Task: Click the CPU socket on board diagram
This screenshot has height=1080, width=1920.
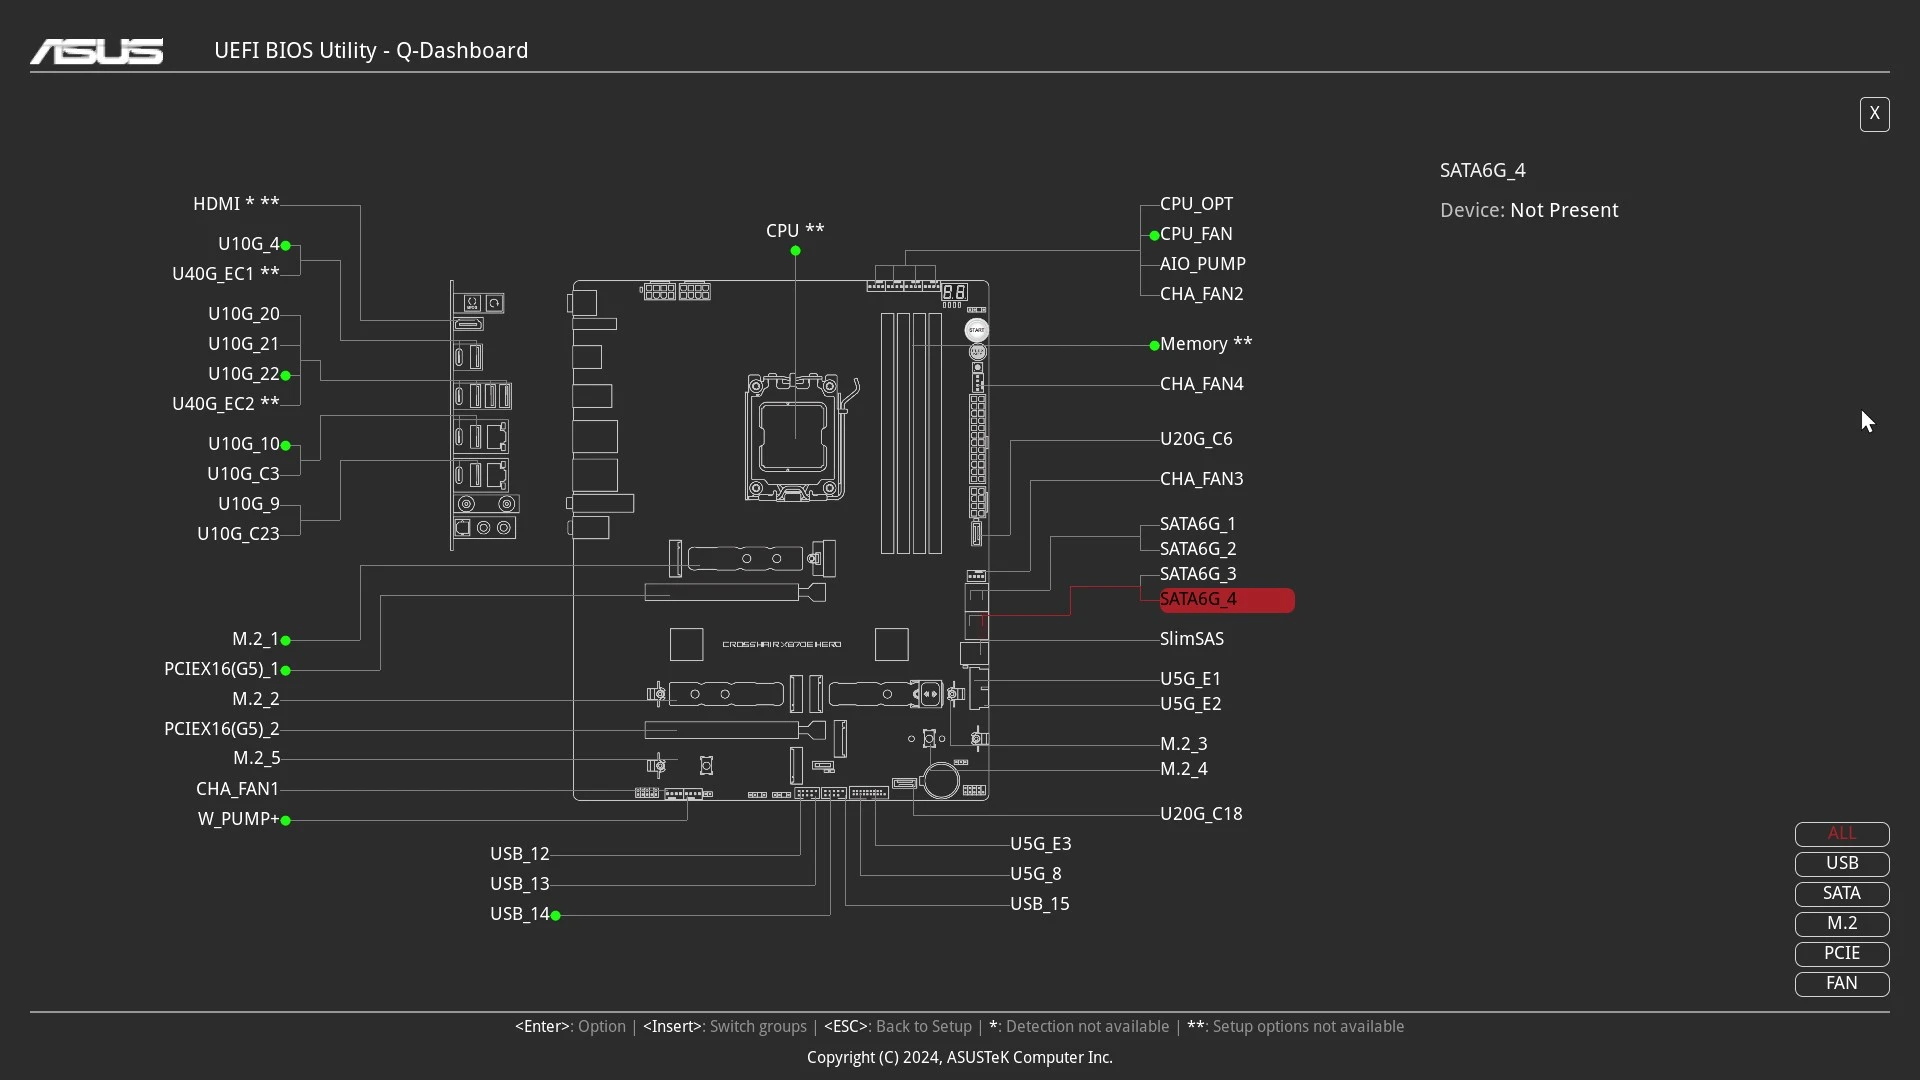Action: 794,437
